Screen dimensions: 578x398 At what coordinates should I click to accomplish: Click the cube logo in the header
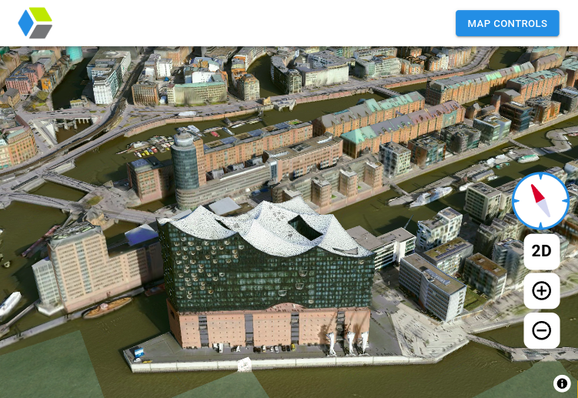tap(35, 23)
